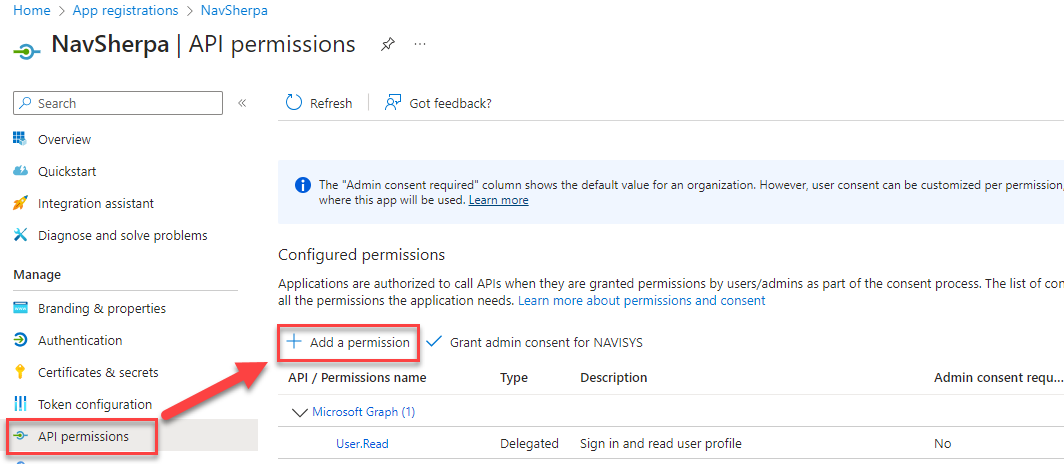The width and height of the screenshot is (1064, 464).
Task: Click the Refresh icon
Action: pos(294,102)
